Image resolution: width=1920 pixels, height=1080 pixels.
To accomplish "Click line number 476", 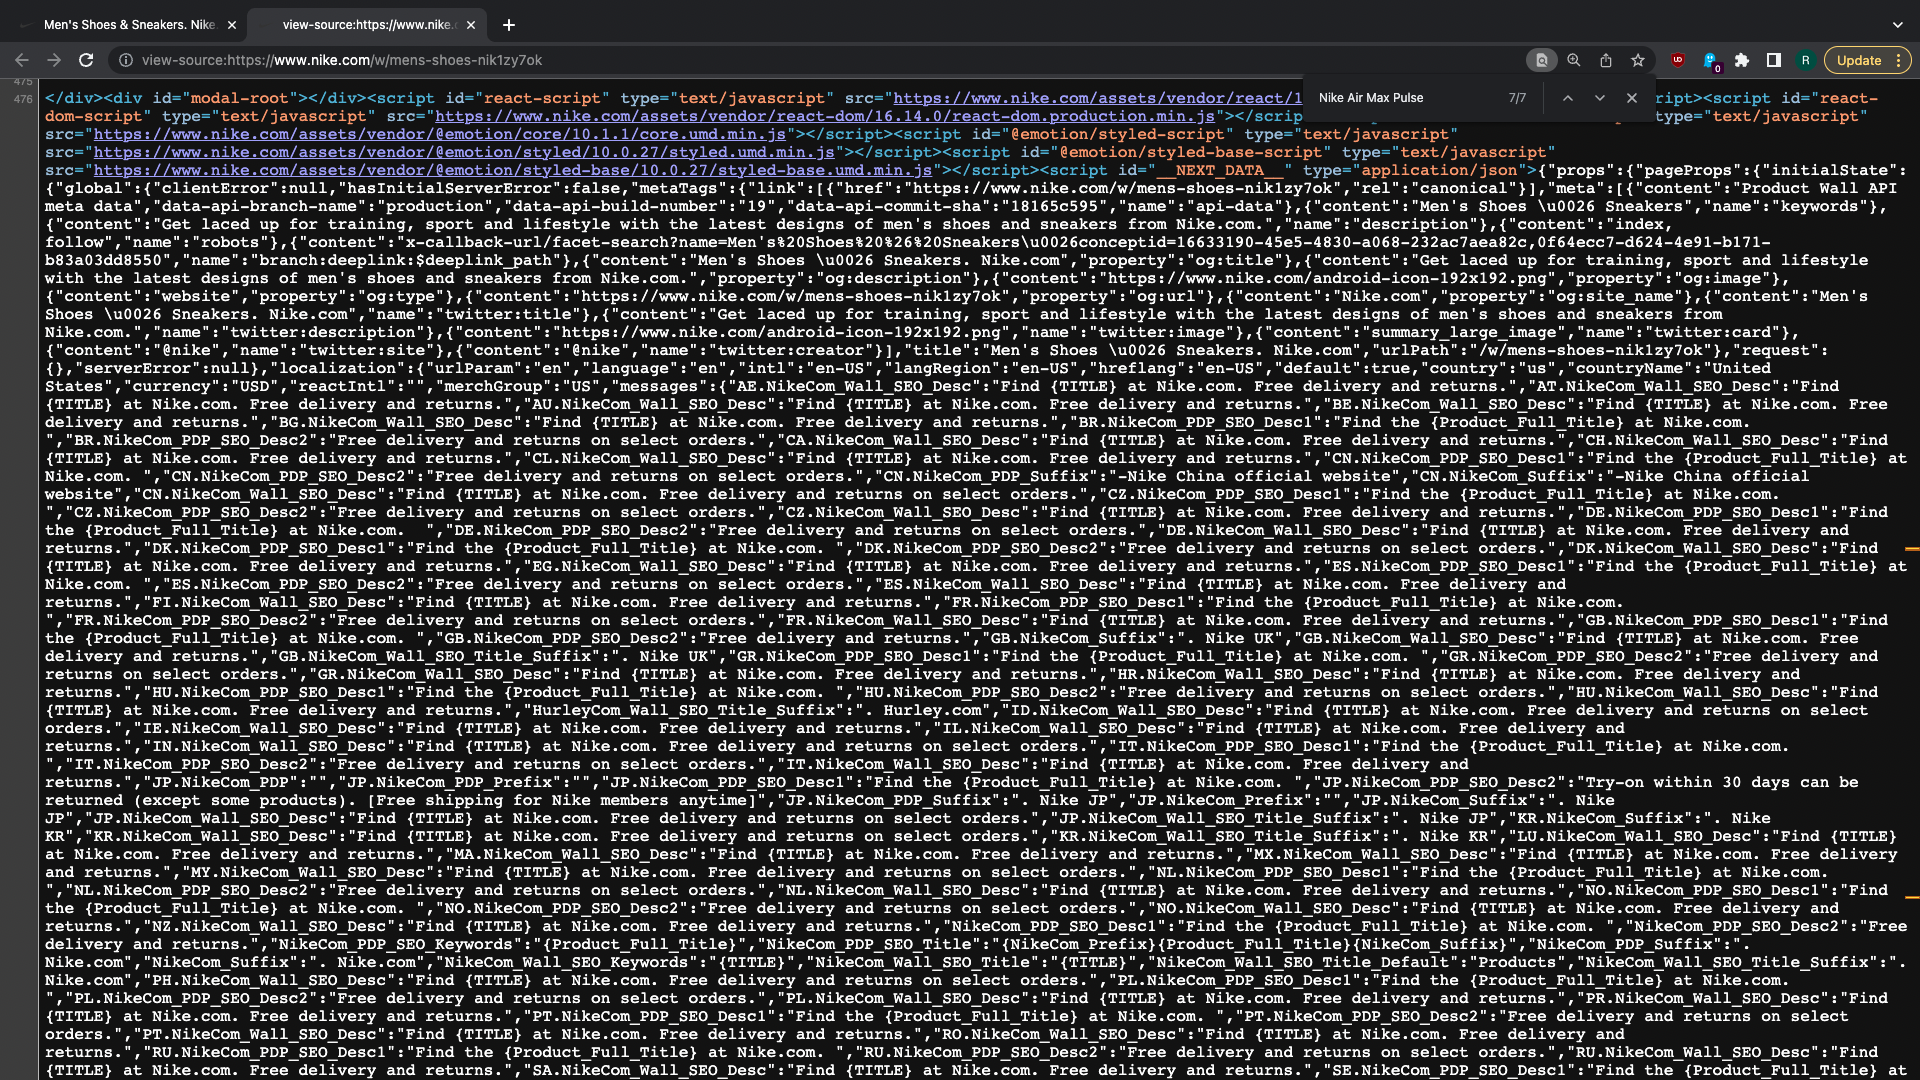I will [x=23, y=99].
